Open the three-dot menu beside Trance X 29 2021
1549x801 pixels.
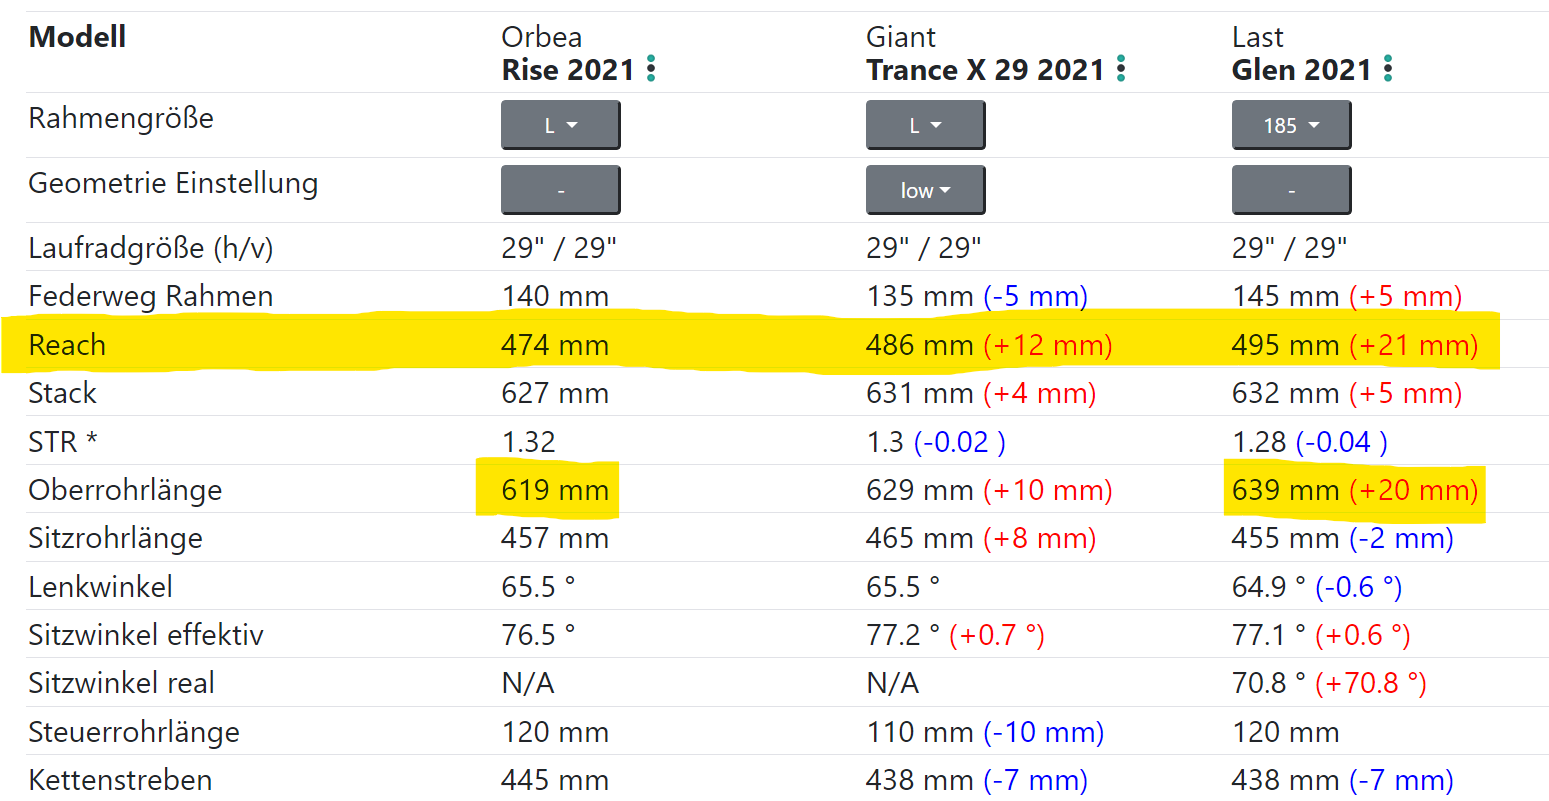(x=1121, y=69)
